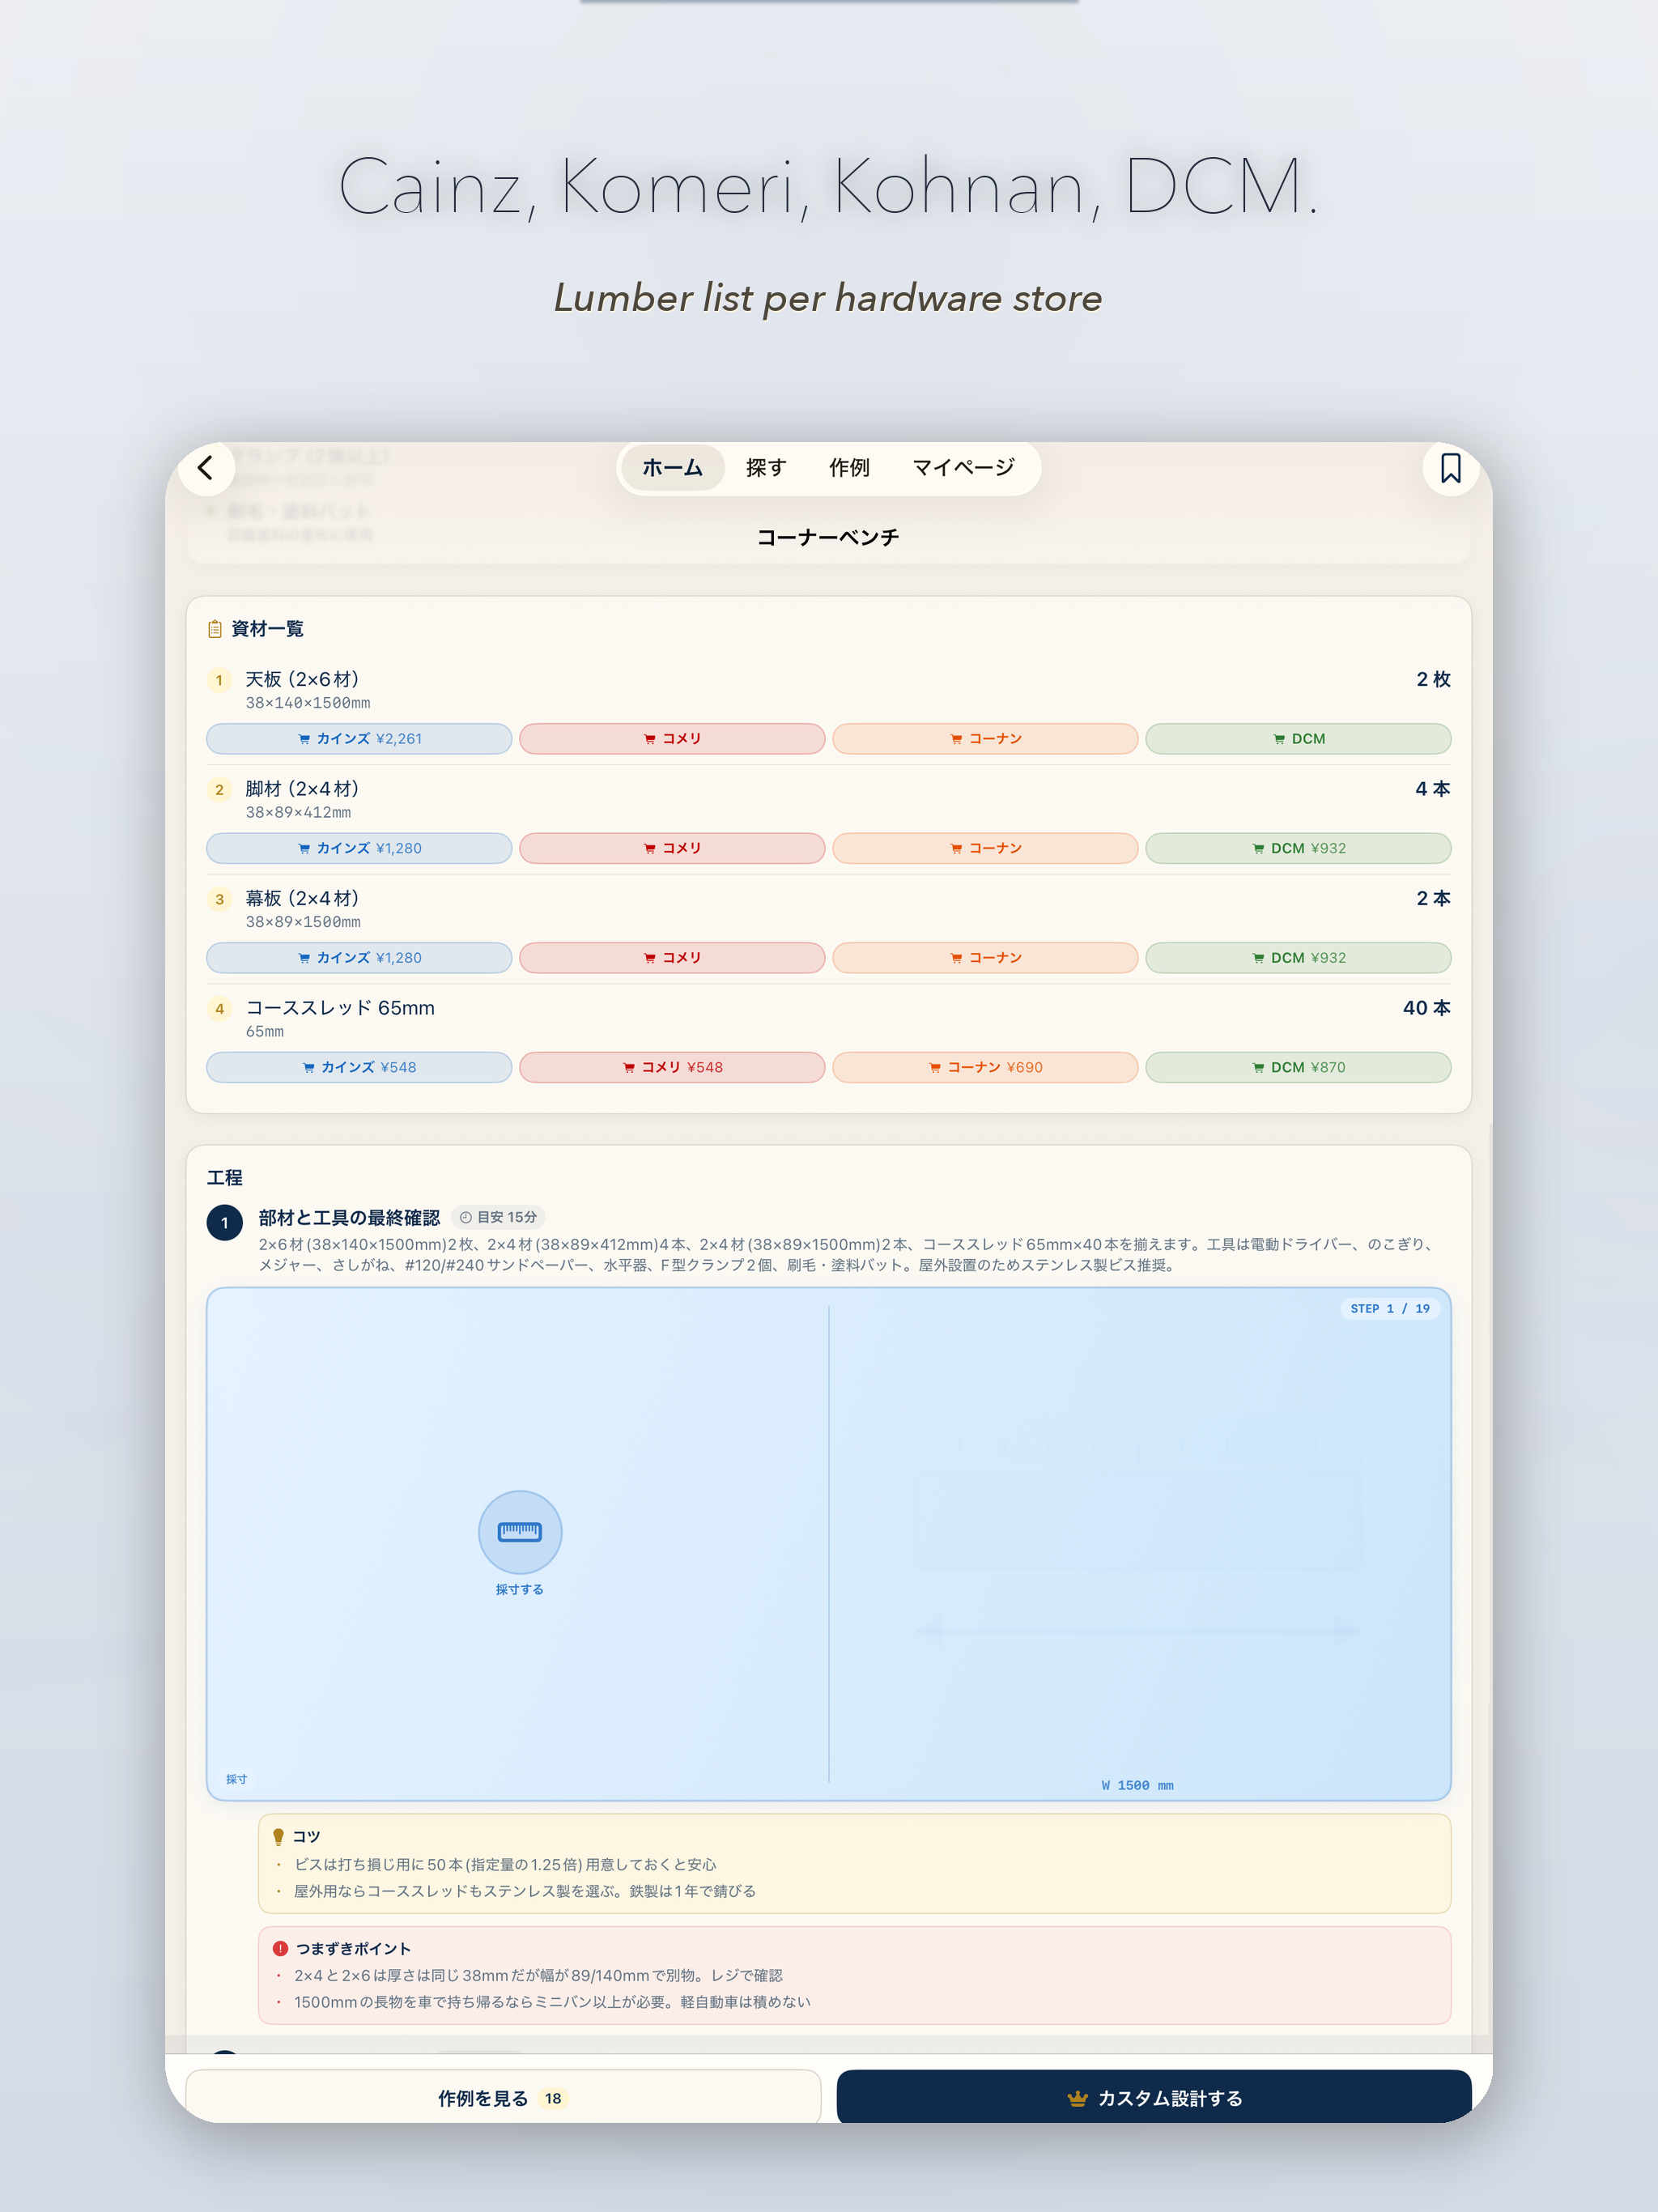Click number badge 1 for 天板
The image size is (1658, 2212).
click(x=219, y=680)
